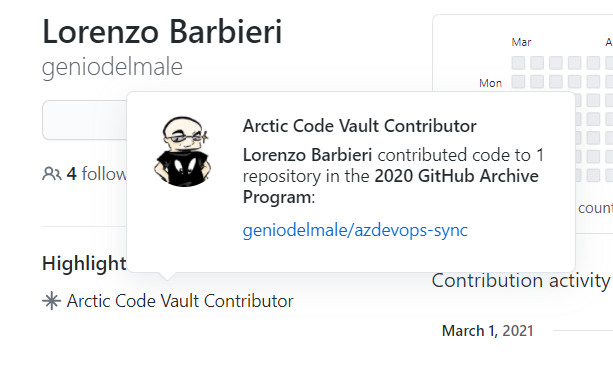Open the 4 followers link
The width and height of the screenshot is (613, 365).
tap(97, 174)
